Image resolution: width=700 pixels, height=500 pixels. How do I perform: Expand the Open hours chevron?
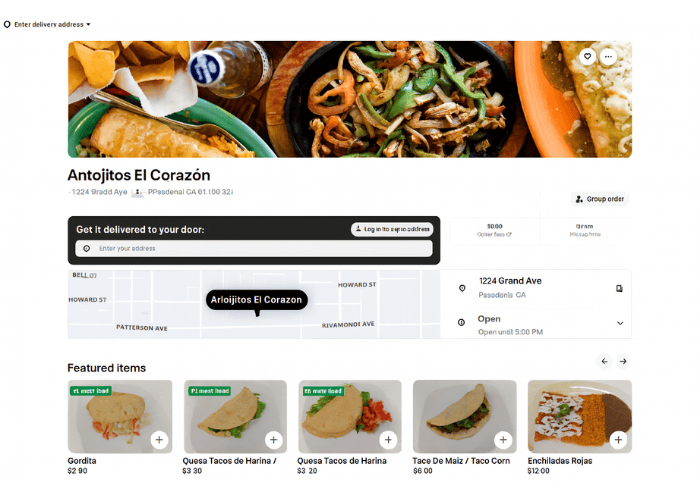(x=620, y=323)
